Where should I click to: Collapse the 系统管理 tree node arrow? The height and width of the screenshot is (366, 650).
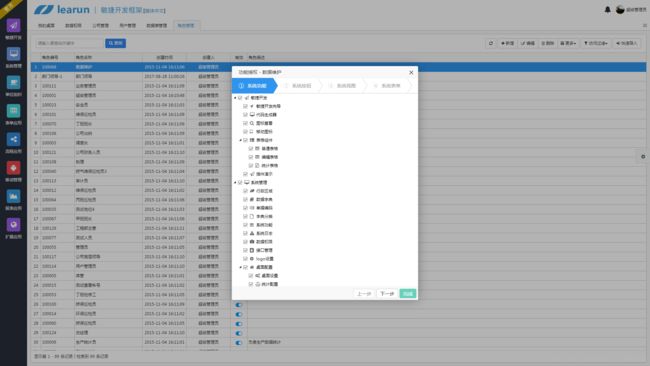click(235, 182)
